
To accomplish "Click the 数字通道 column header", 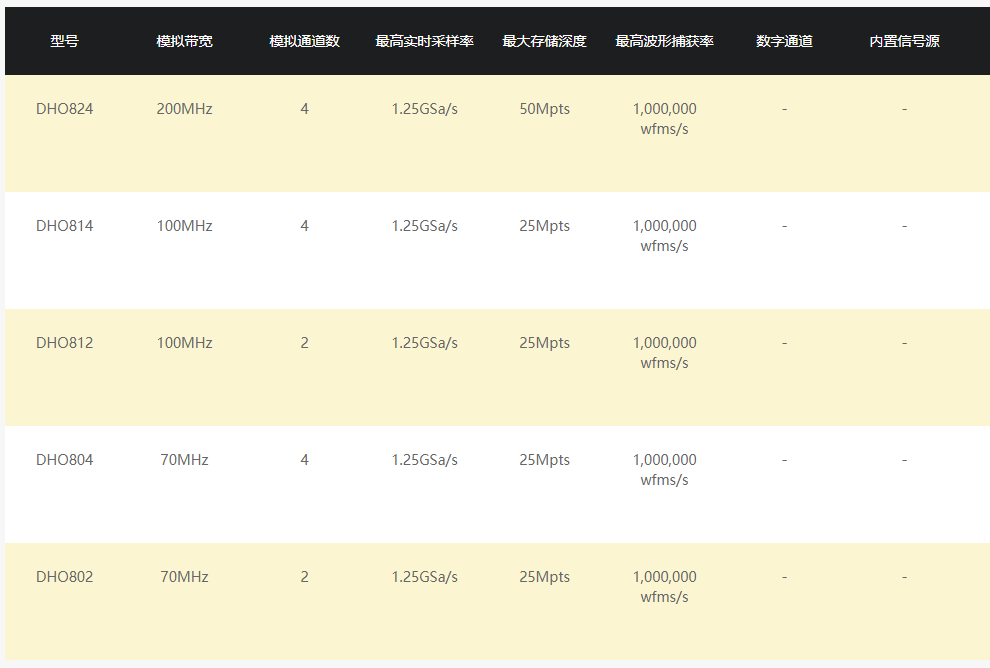I will click(x=784, y=41).
